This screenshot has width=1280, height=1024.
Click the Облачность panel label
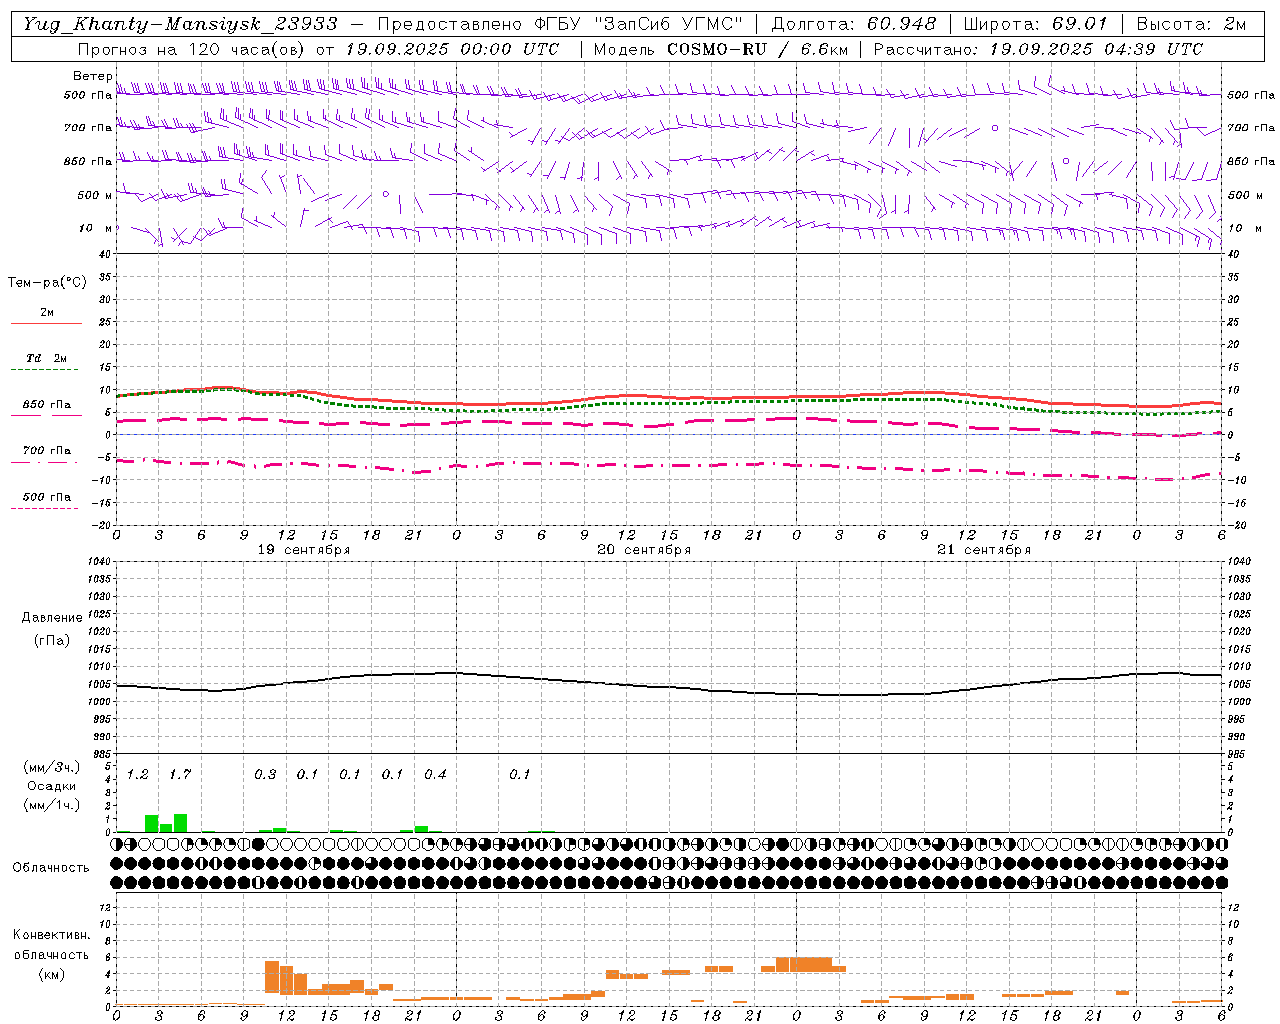click(51, 867)
